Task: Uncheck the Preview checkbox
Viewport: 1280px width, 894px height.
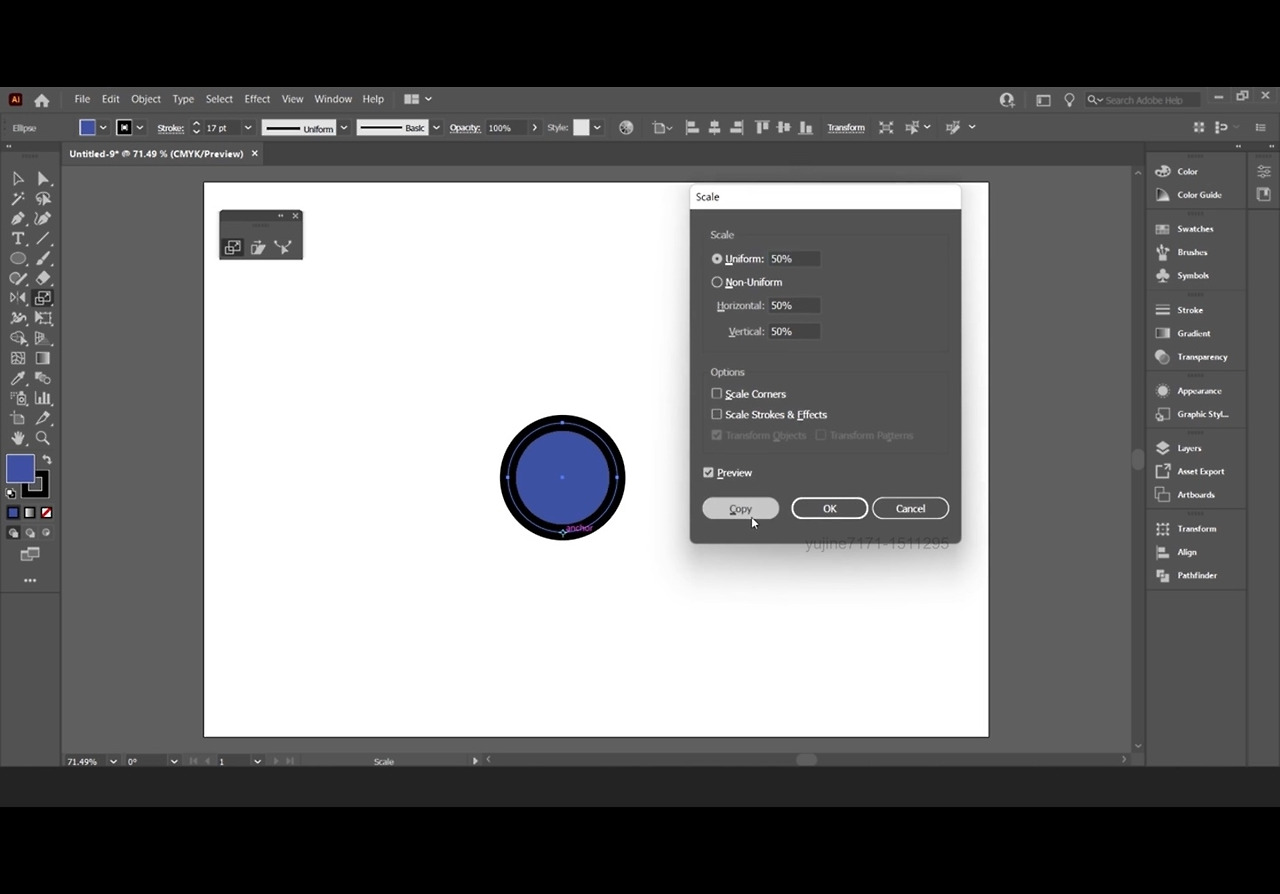Action: coord(708,473)
